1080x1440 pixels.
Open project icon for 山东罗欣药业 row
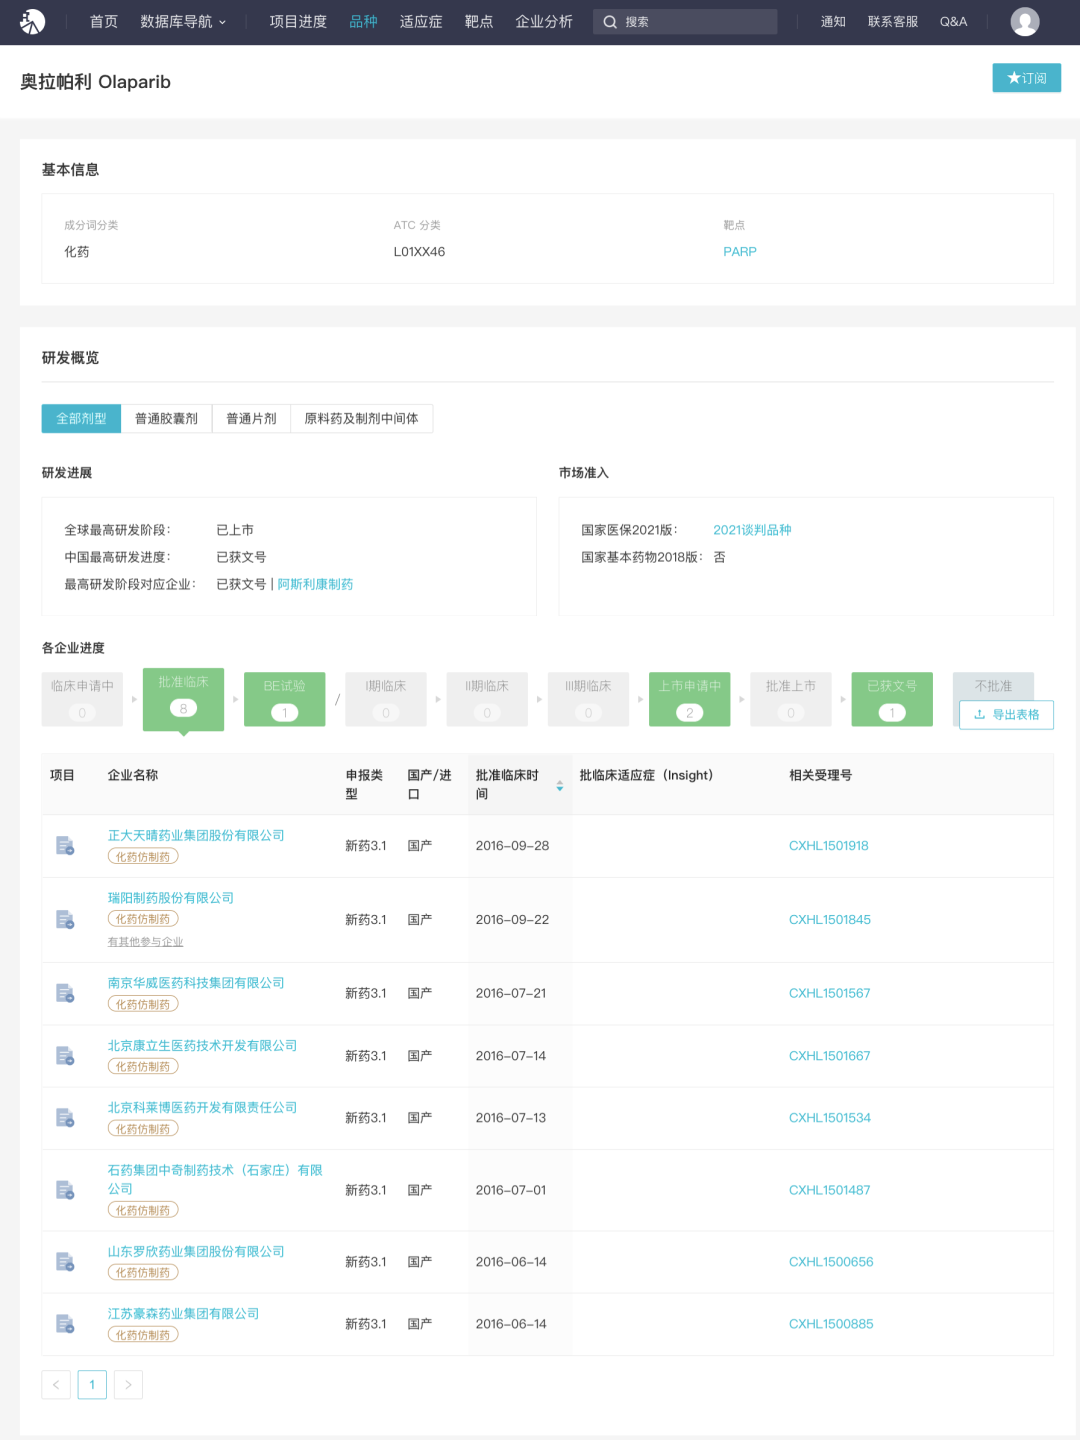[65, 1262]
